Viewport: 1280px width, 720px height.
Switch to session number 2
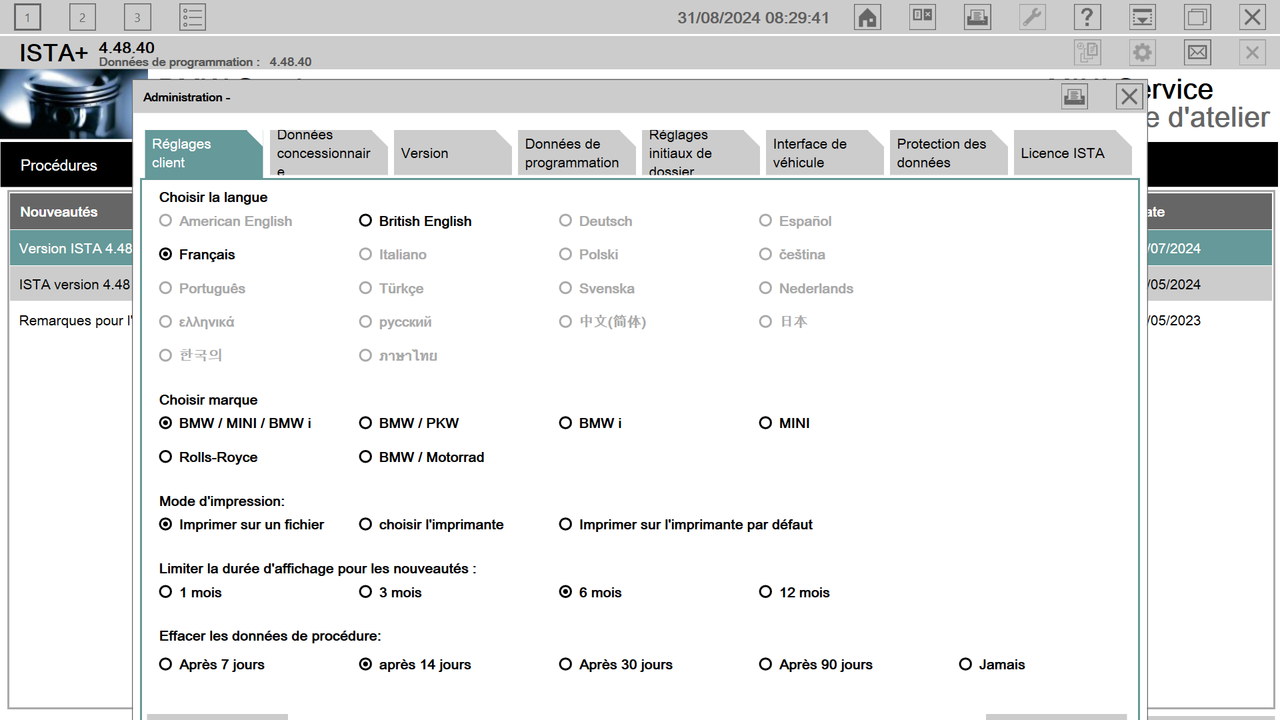[83, 17]
